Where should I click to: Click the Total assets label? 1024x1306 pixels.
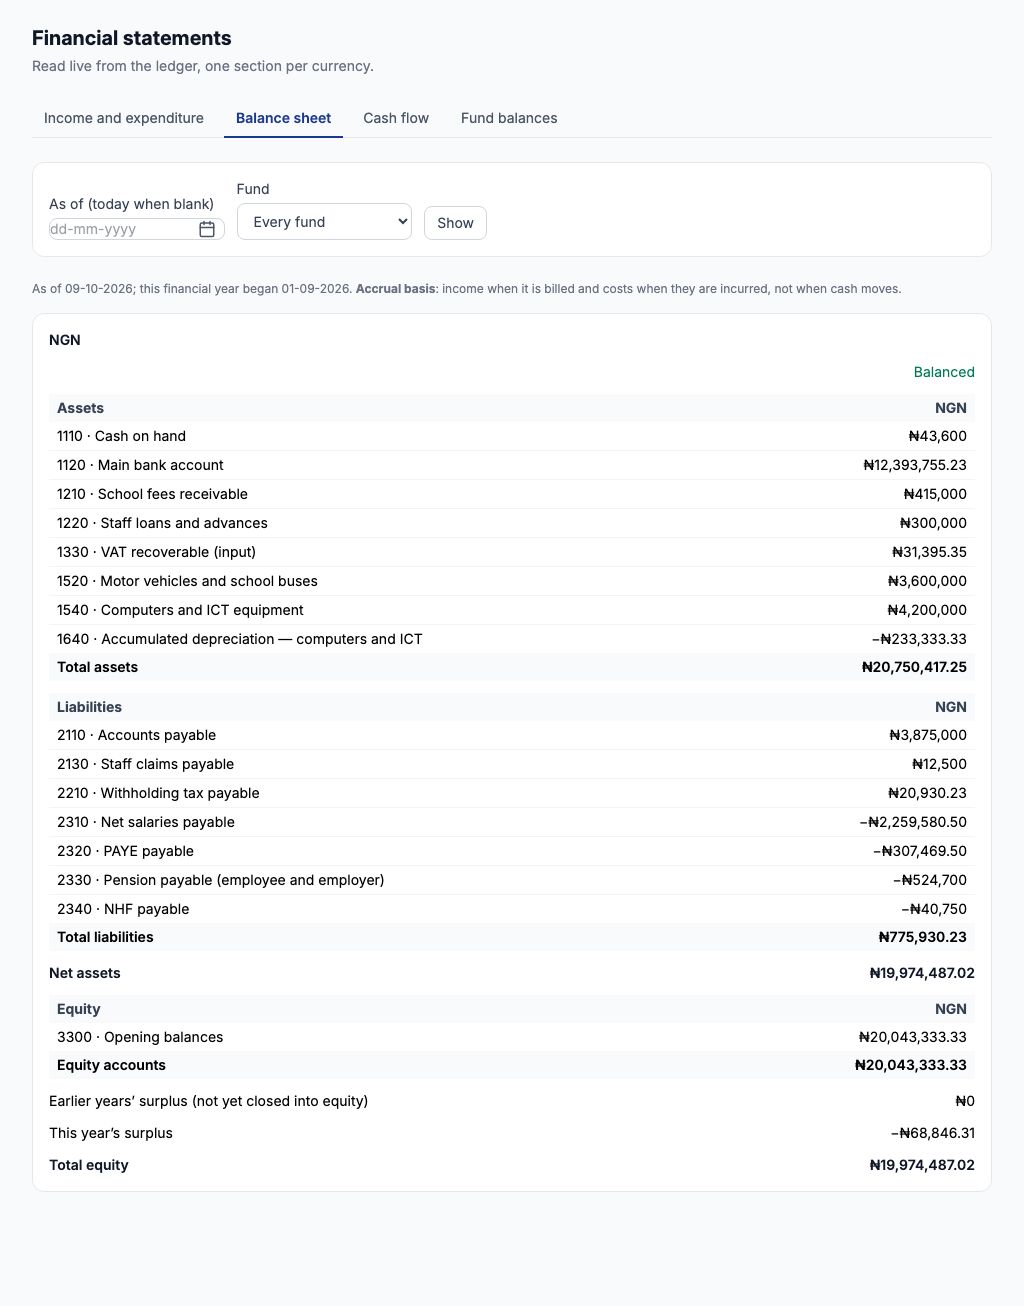(97, 667)
